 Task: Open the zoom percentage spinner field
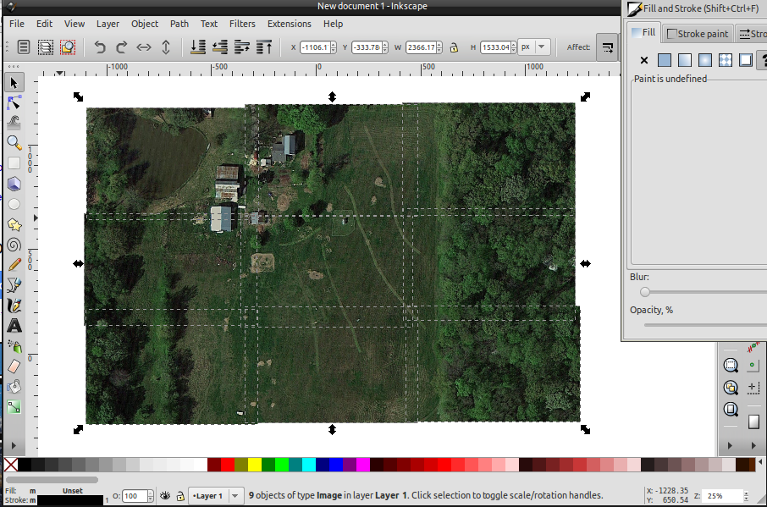coord(718,496)
